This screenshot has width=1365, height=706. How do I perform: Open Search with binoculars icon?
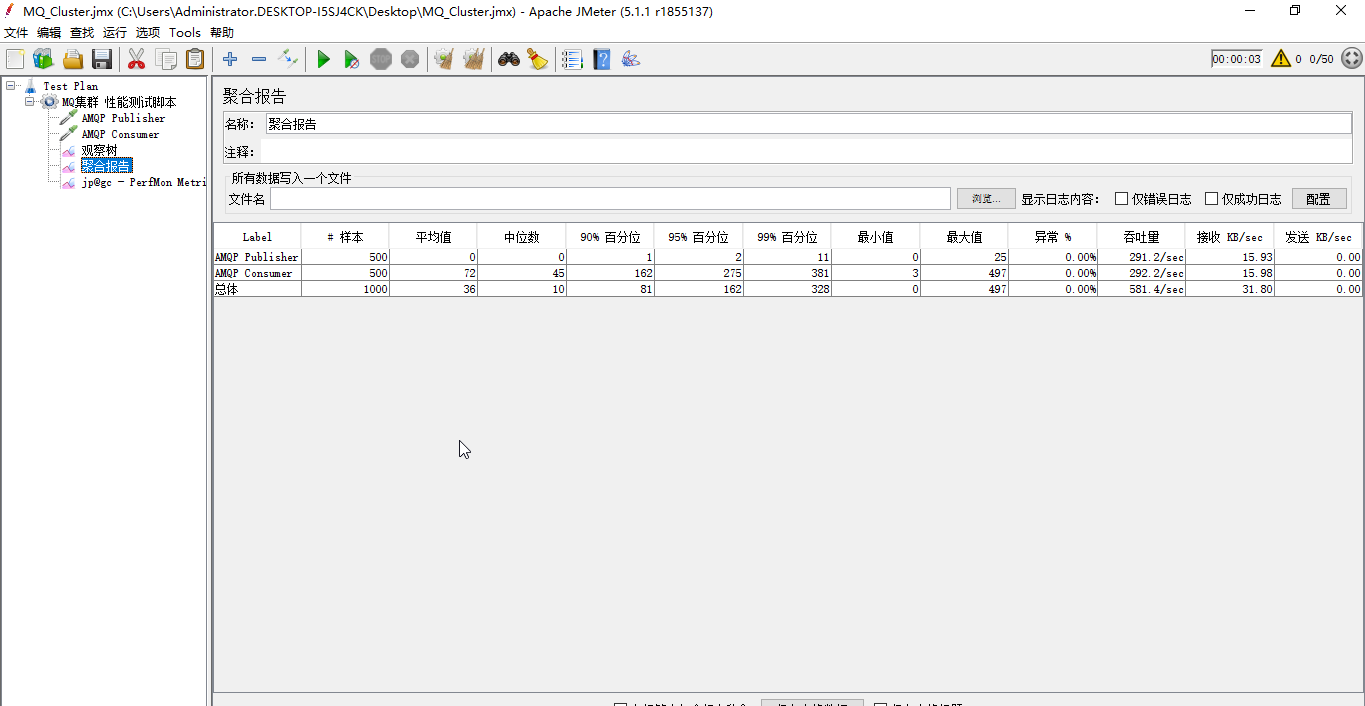509,59
